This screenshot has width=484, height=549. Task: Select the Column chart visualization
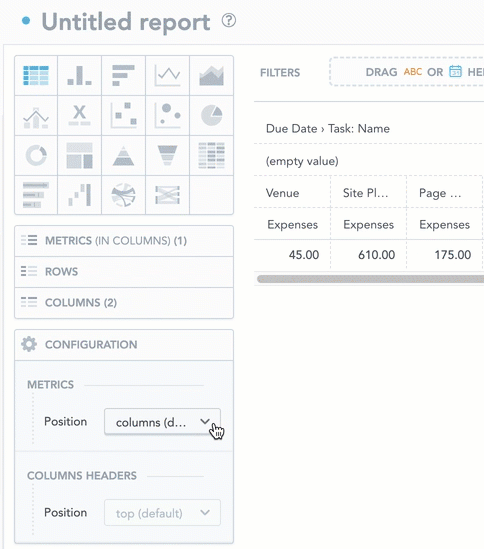coord(79,75)
